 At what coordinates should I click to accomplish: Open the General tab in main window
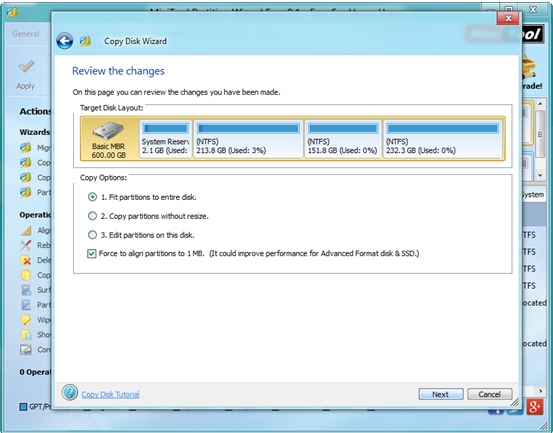click(x=26, y=34)
